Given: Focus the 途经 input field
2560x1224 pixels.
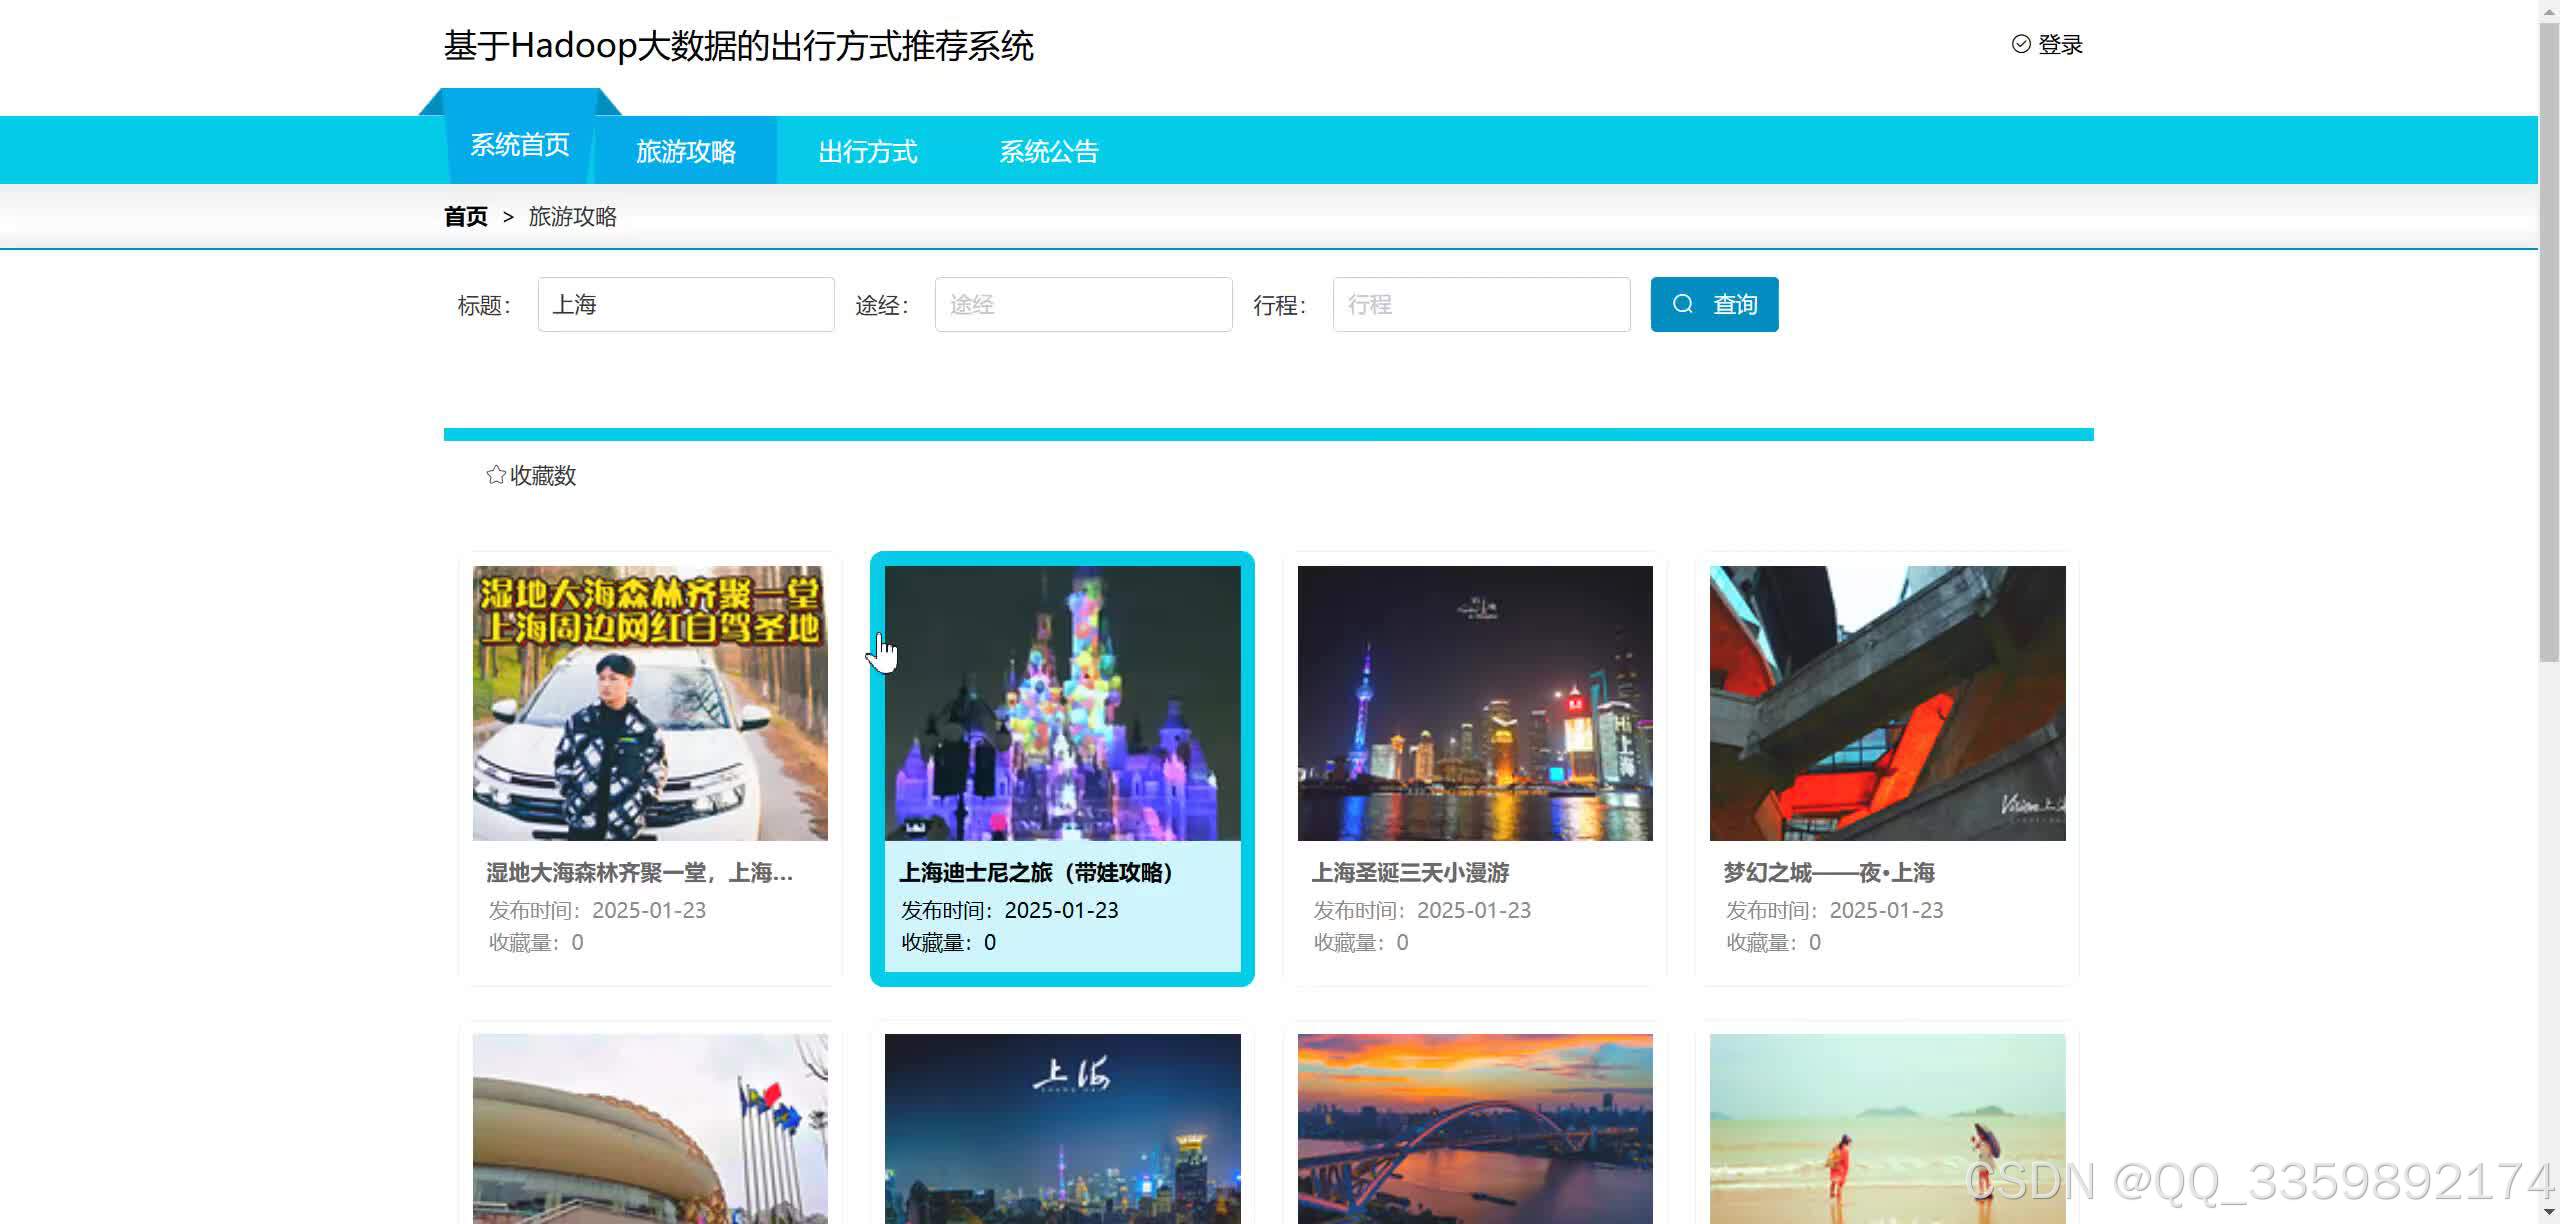Looking at the screenshot, I should click(x=1084, y=304).
